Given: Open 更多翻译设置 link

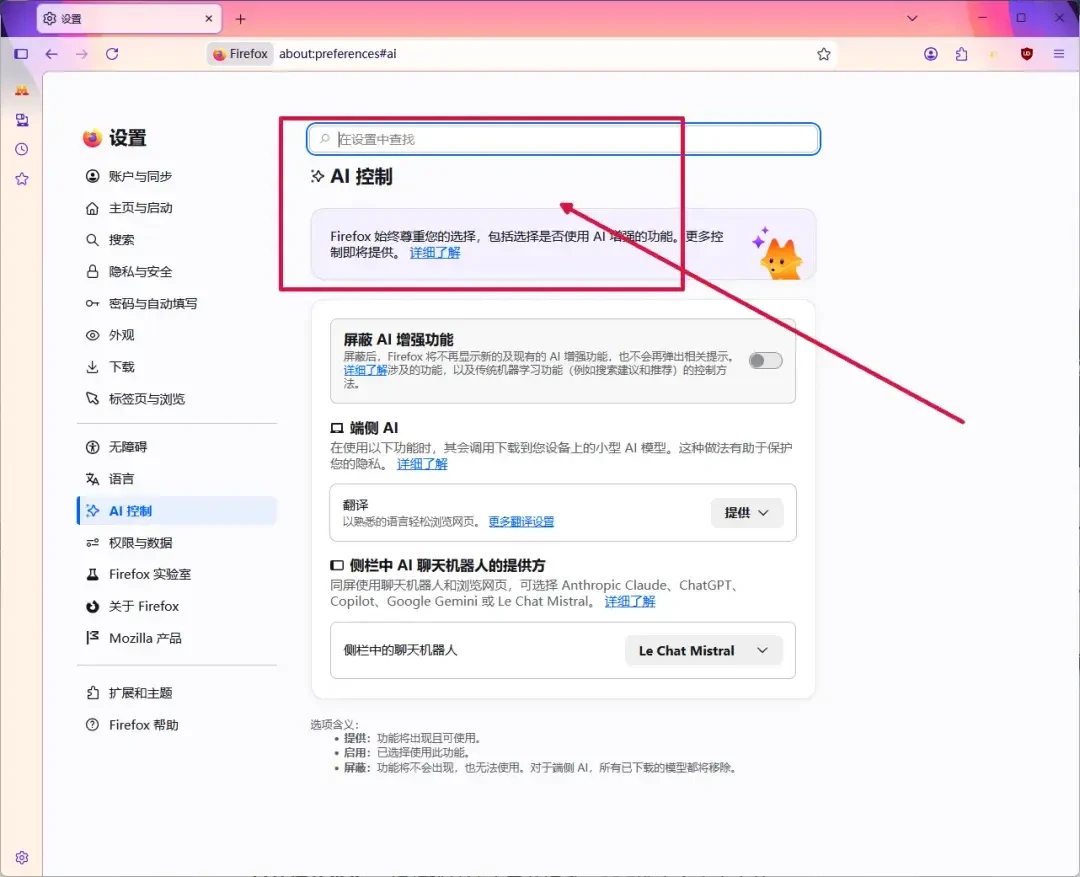Looking at the screenshot, I should pyautogui.click(x=521, y=522).
